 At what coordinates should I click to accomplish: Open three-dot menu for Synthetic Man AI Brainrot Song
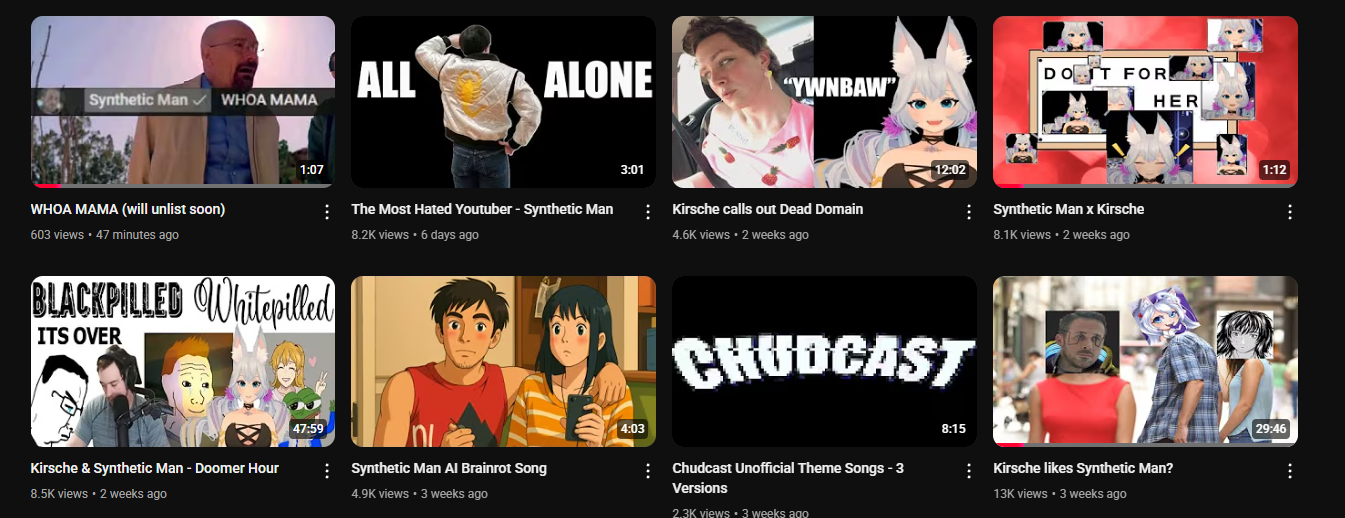tap(647, 471)
